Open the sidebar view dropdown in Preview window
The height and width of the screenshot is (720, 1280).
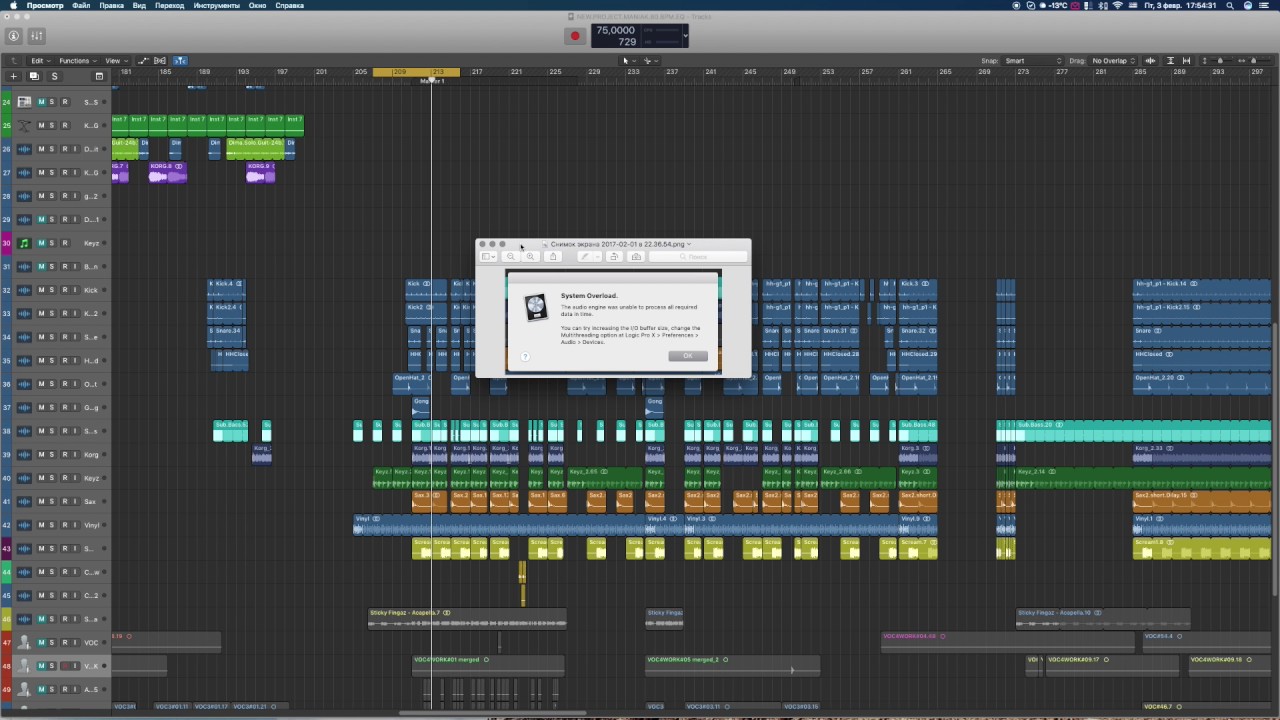pos(488,257)
